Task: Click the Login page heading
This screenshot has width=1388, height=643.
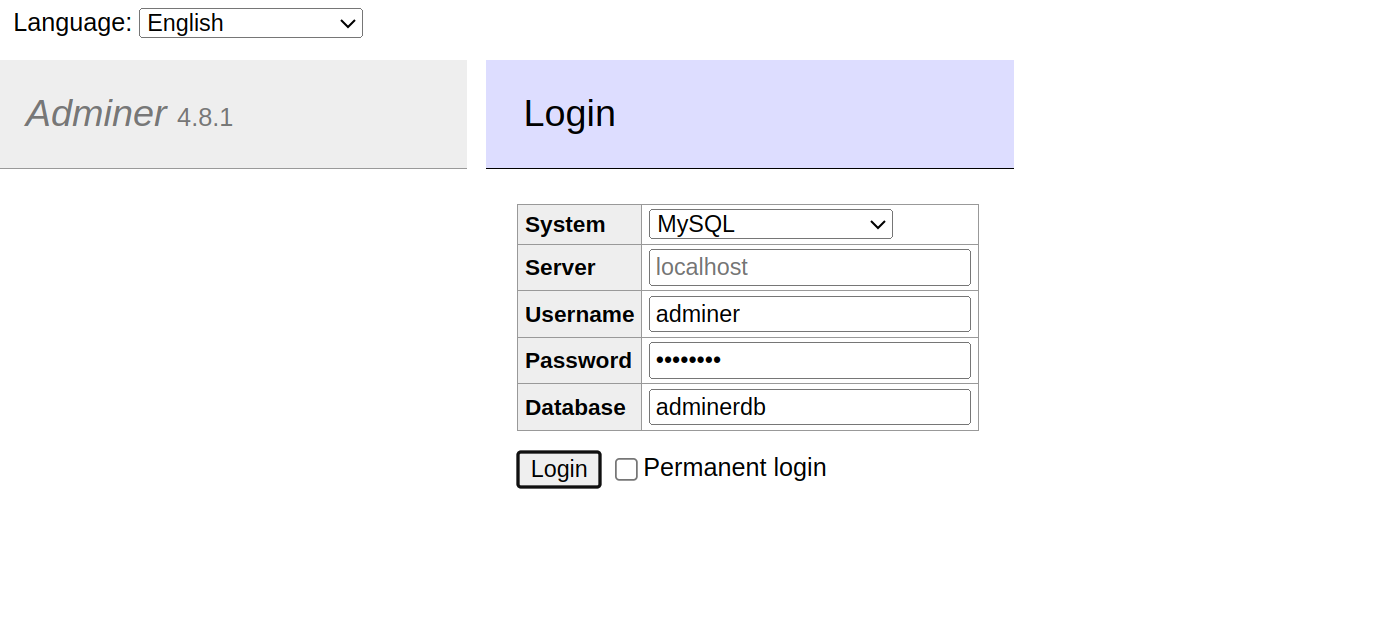Action: click(x=569, y=114)
